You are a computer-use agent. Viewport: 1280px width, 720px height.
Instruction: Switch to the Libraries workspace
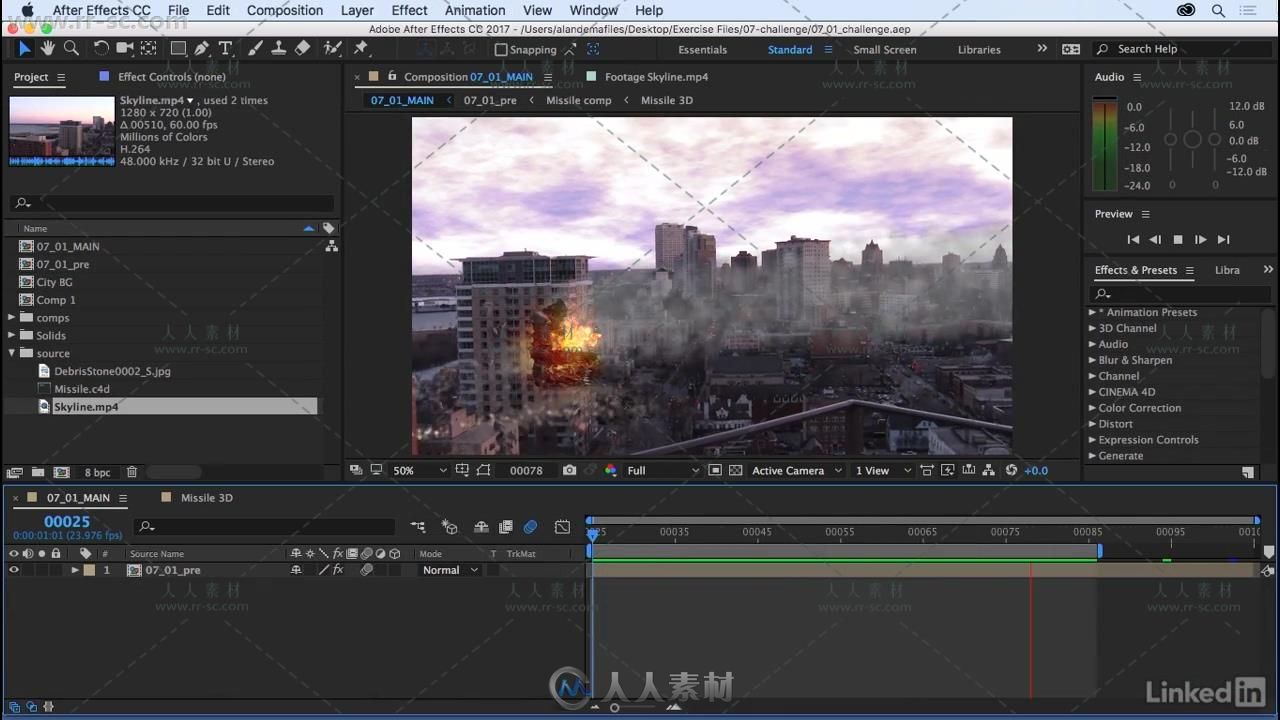click(979, 49)
